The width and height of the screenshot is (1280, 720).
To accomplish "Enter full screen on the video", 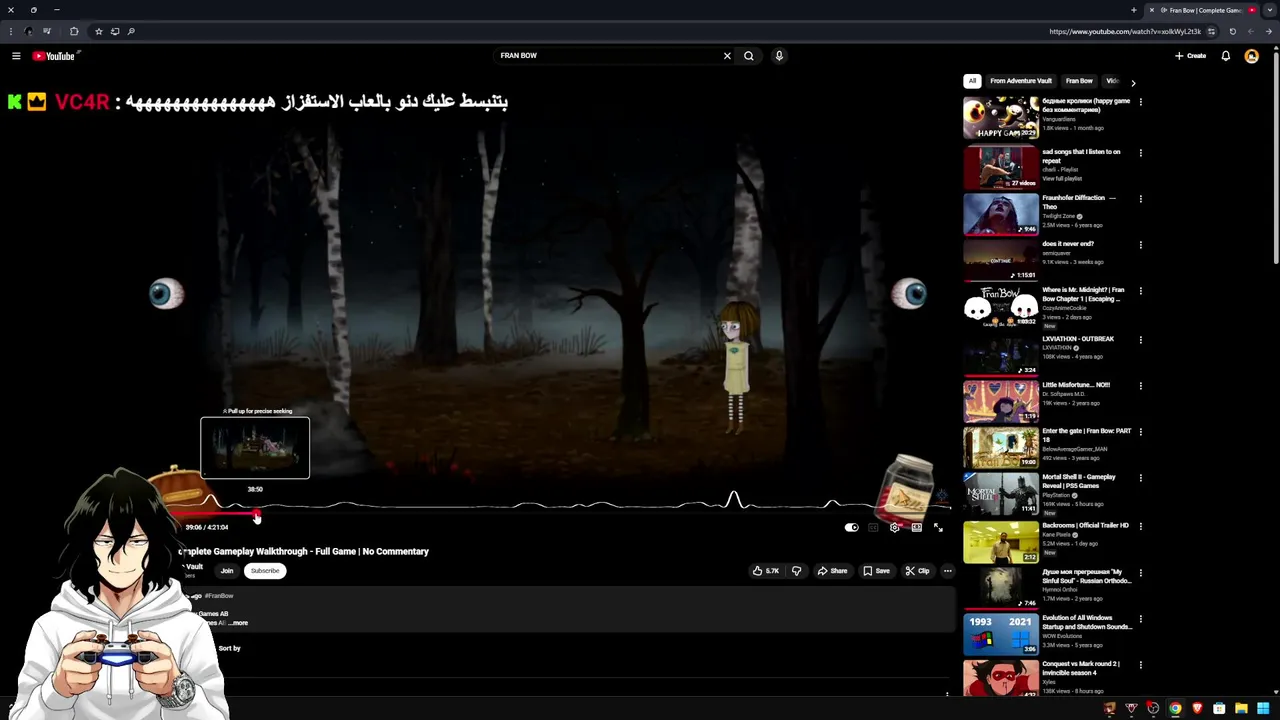I will 938,528.
